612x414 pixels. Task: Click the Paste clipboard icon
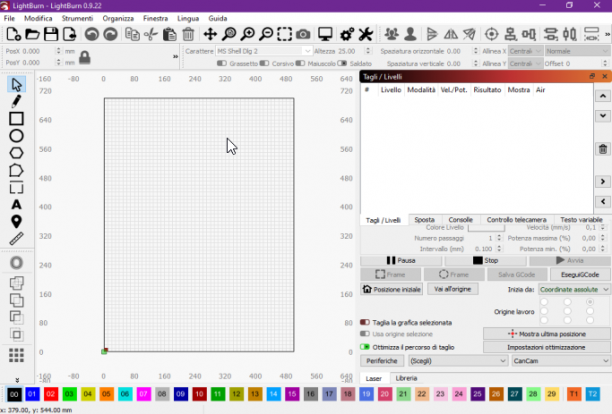(169, 34)
